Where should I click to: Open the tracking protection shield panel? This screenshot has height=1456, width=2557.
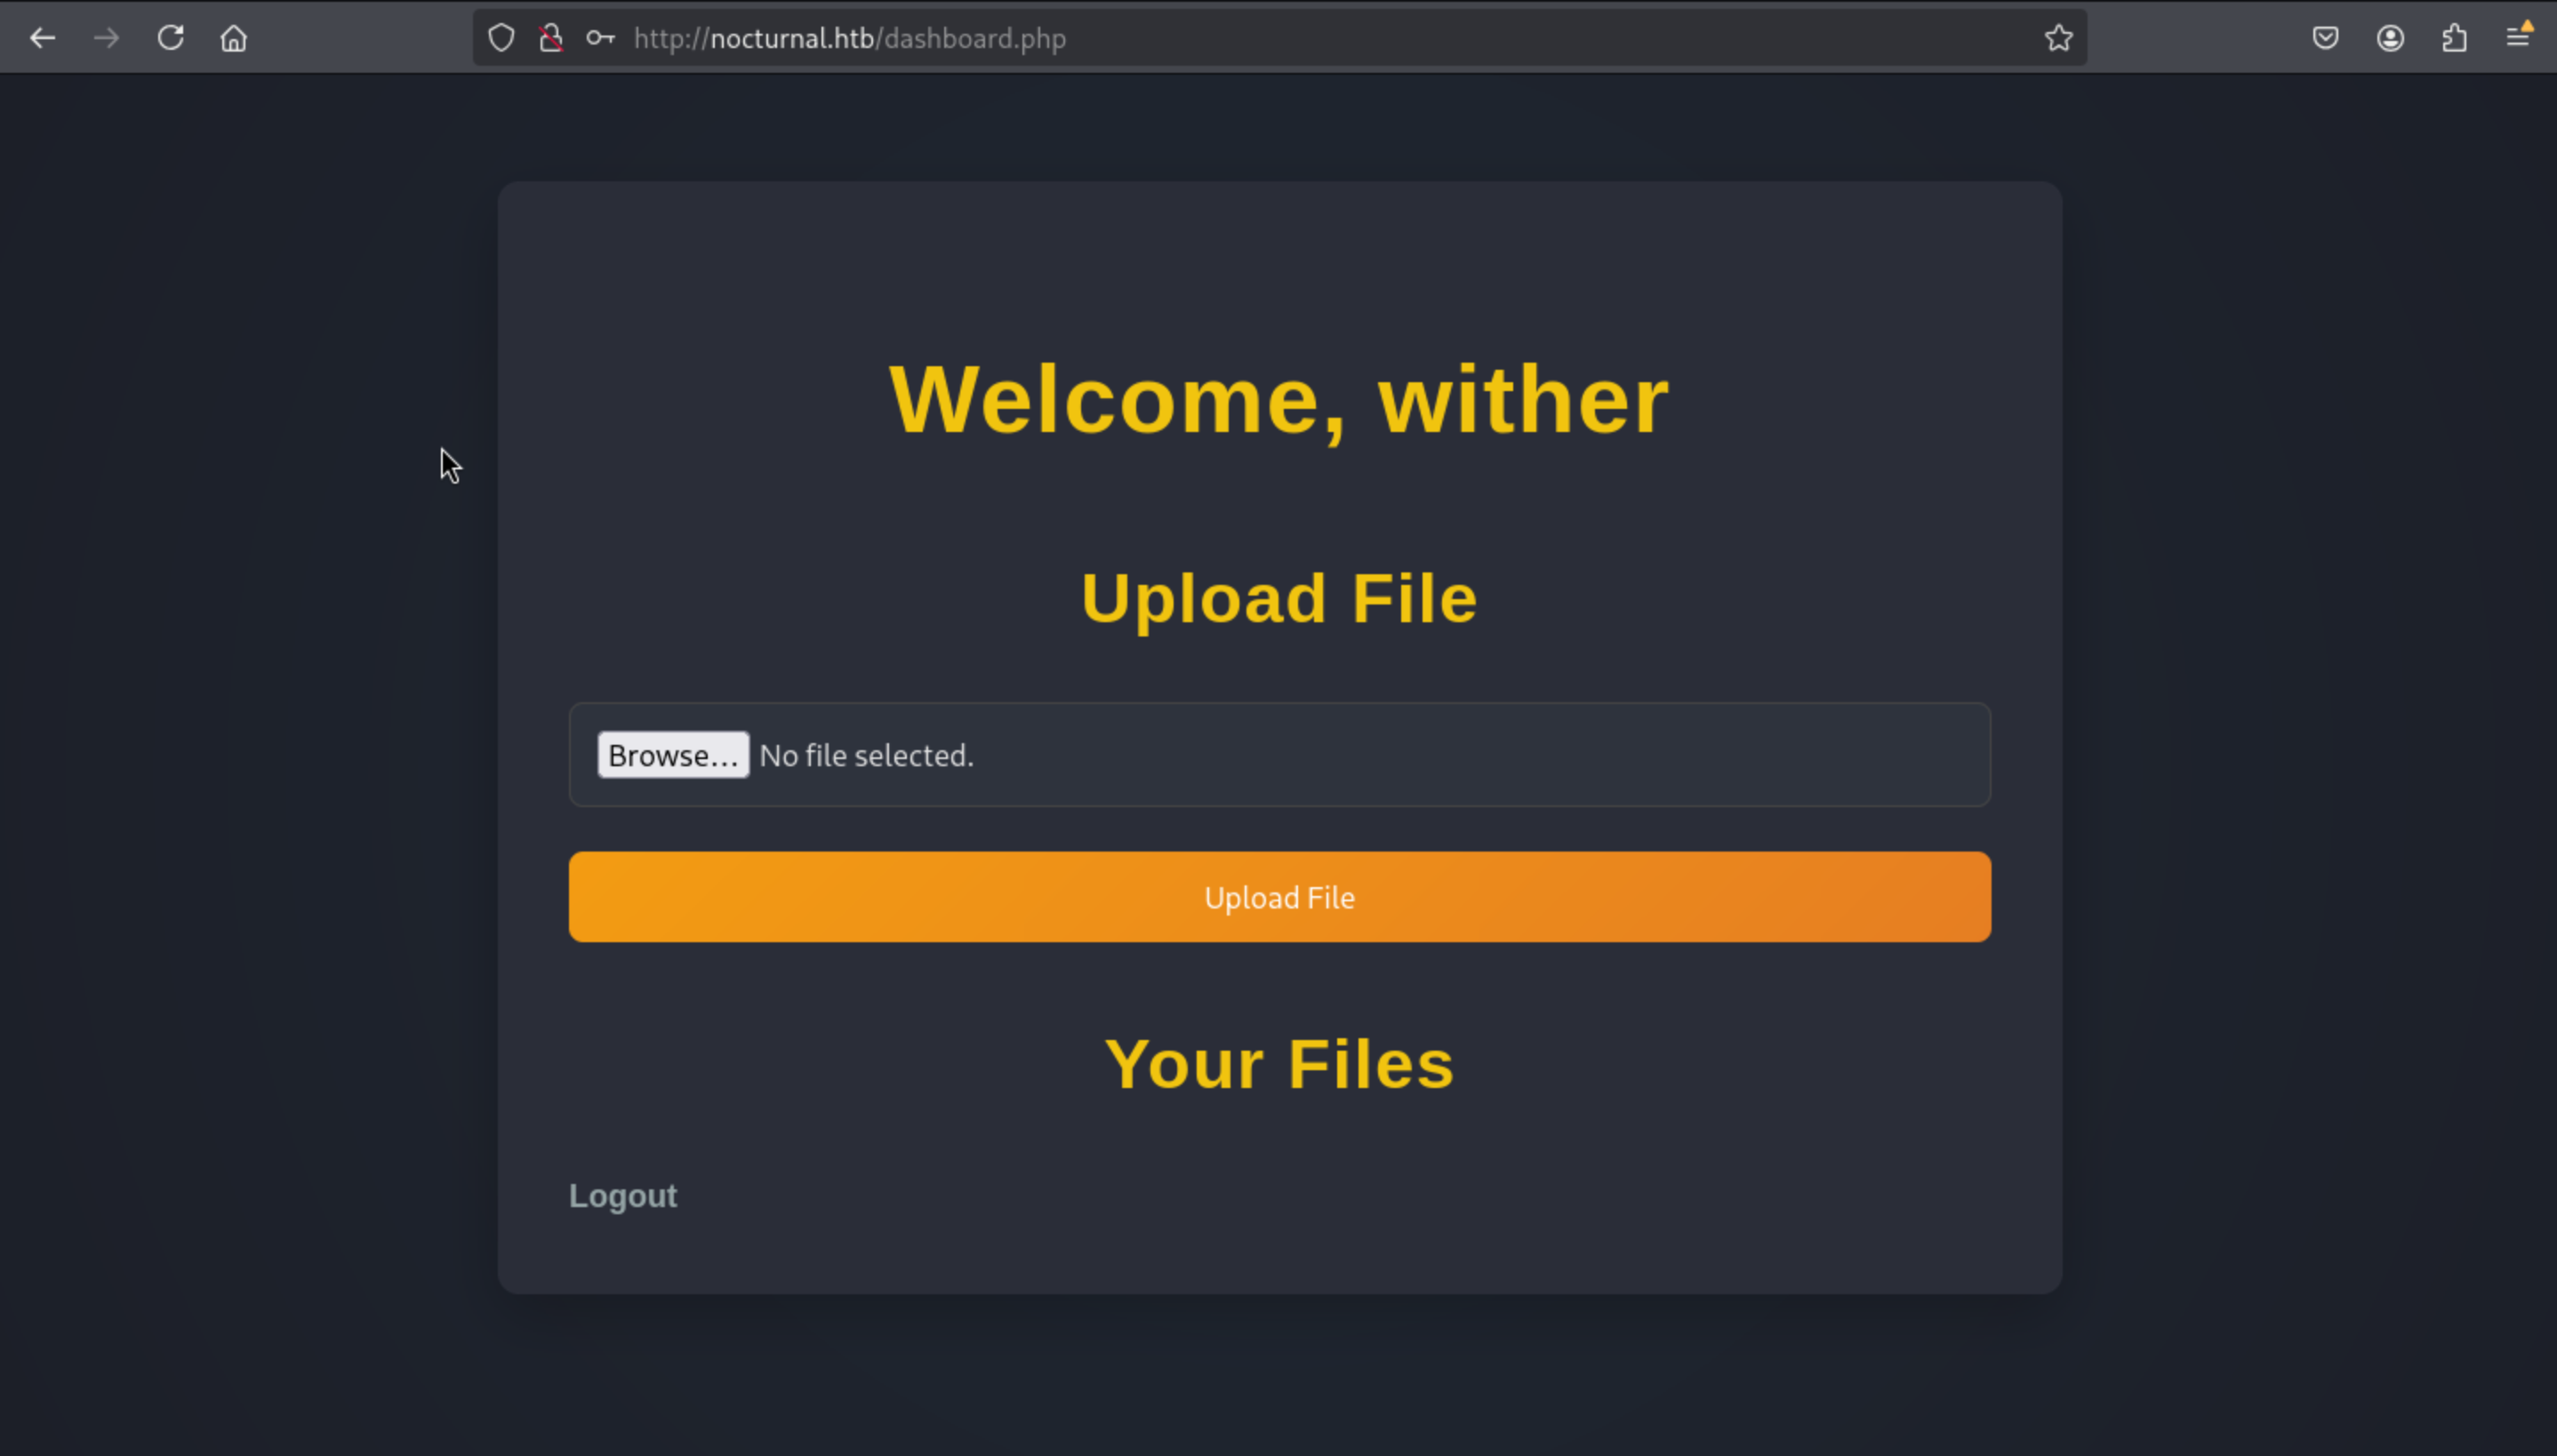coord(501,38)
